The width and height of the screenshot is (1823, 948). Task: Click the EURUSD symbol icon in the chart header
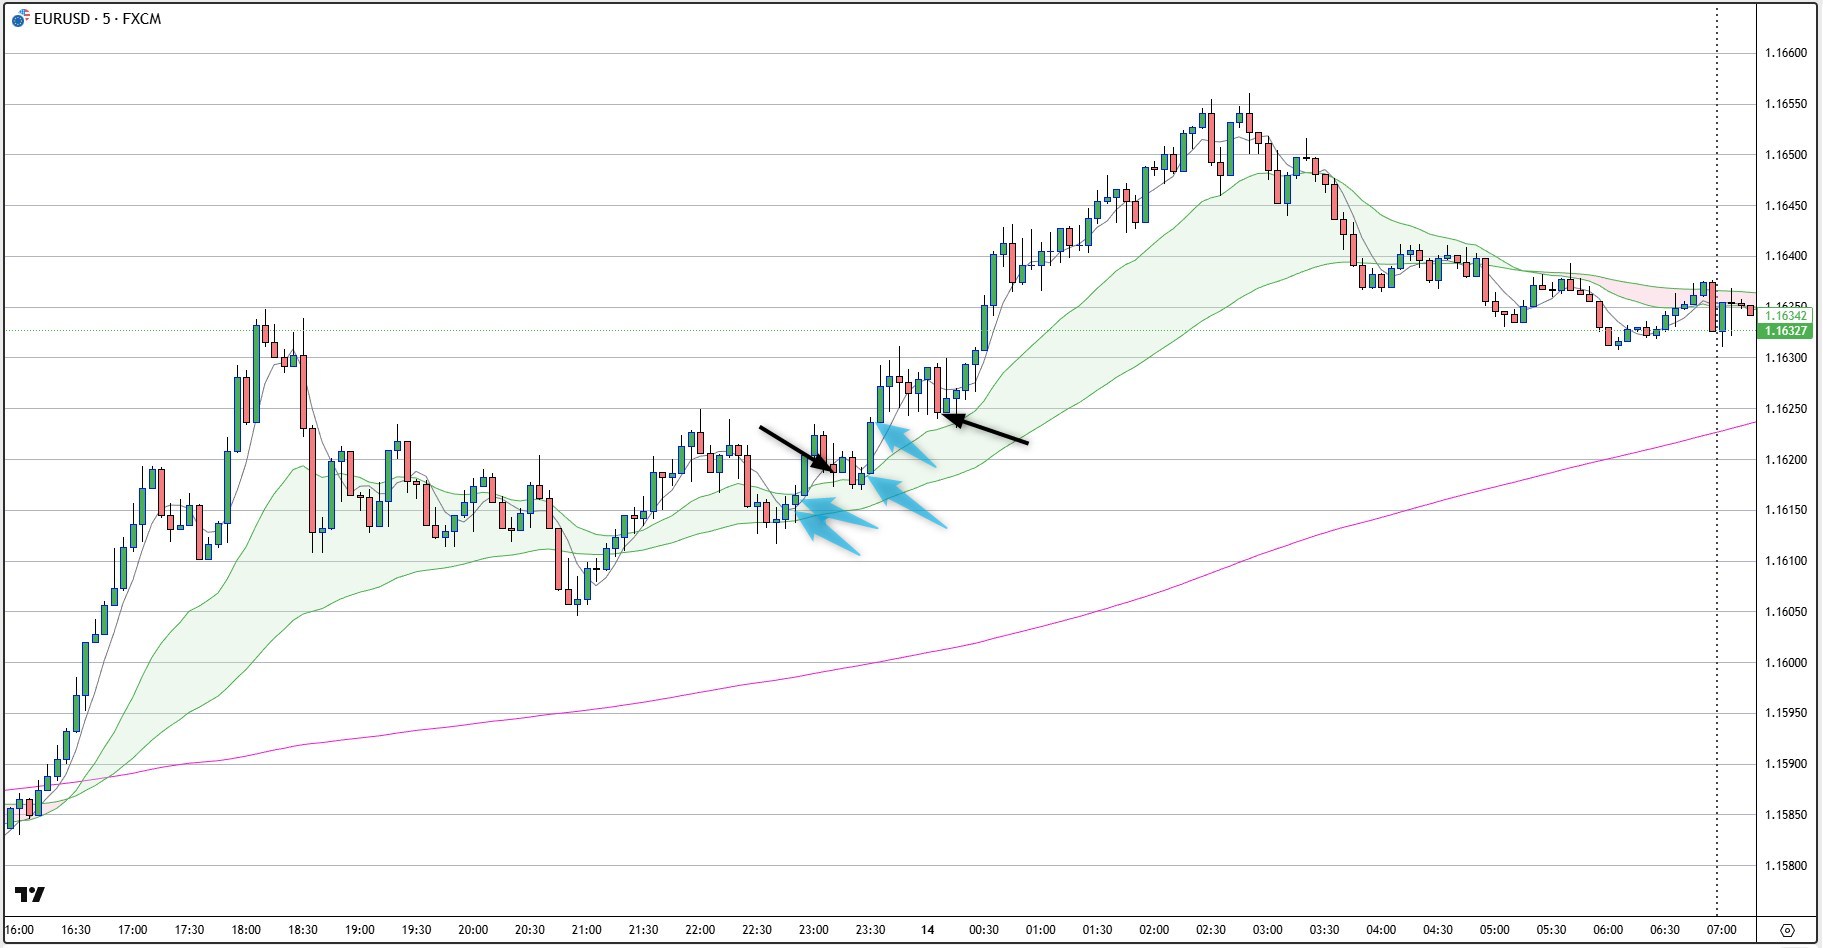point(20,19)
